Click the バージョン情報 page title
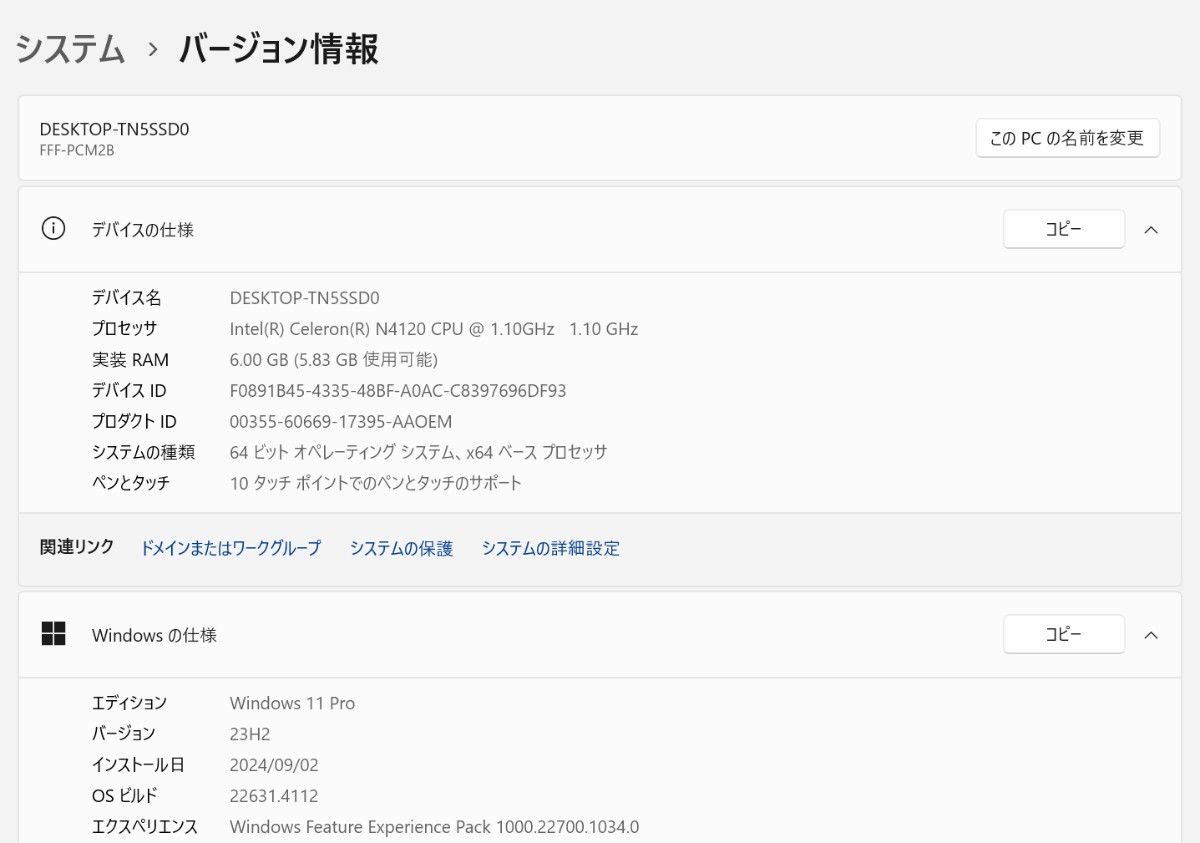The height and width of the screenshot is (843, 1200). click(279, 49)
